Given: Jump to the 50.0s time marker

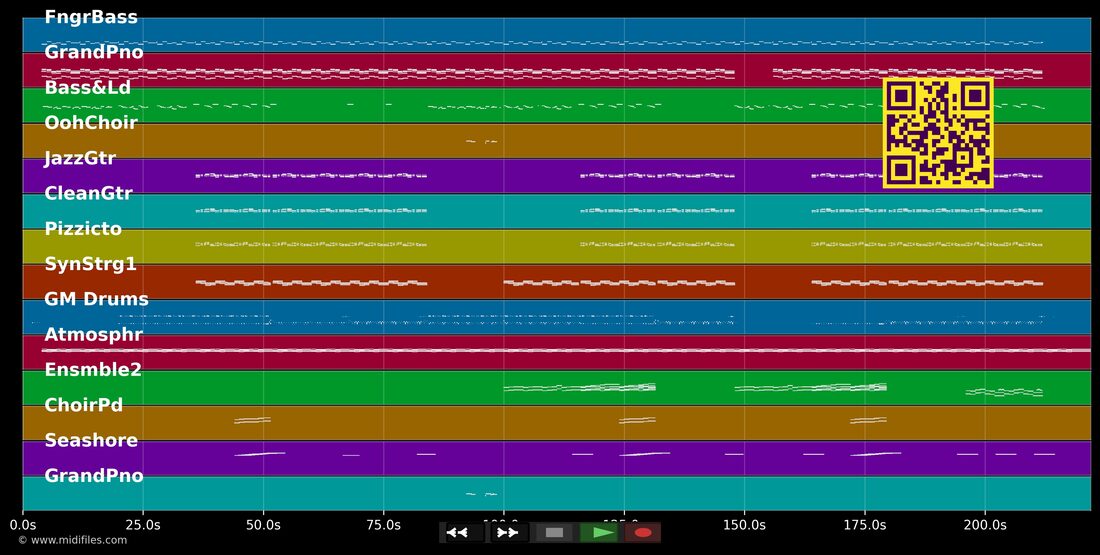Looking at the screenshot, I should point(263,525).
